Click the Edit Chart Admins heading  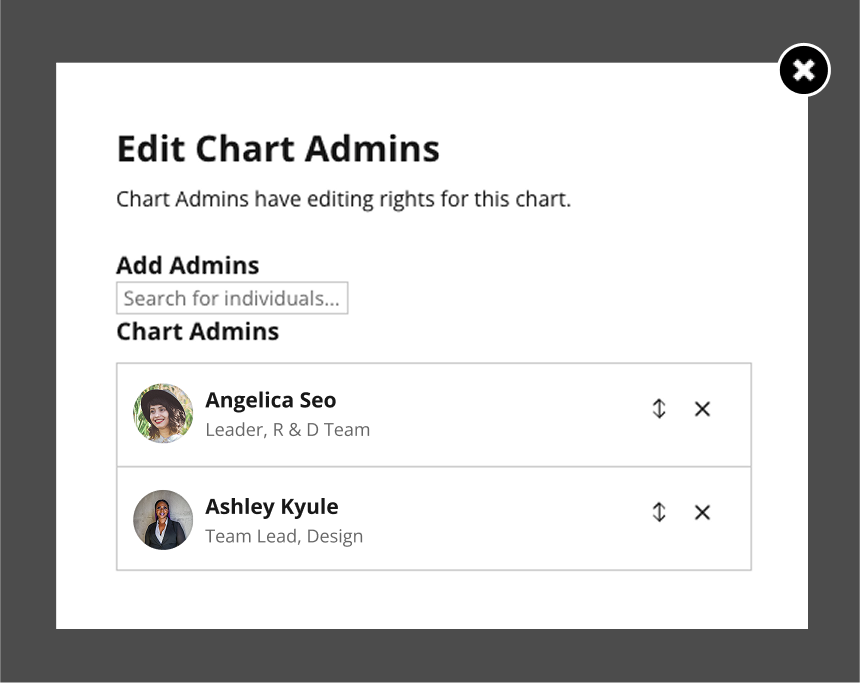coord(278,149)
